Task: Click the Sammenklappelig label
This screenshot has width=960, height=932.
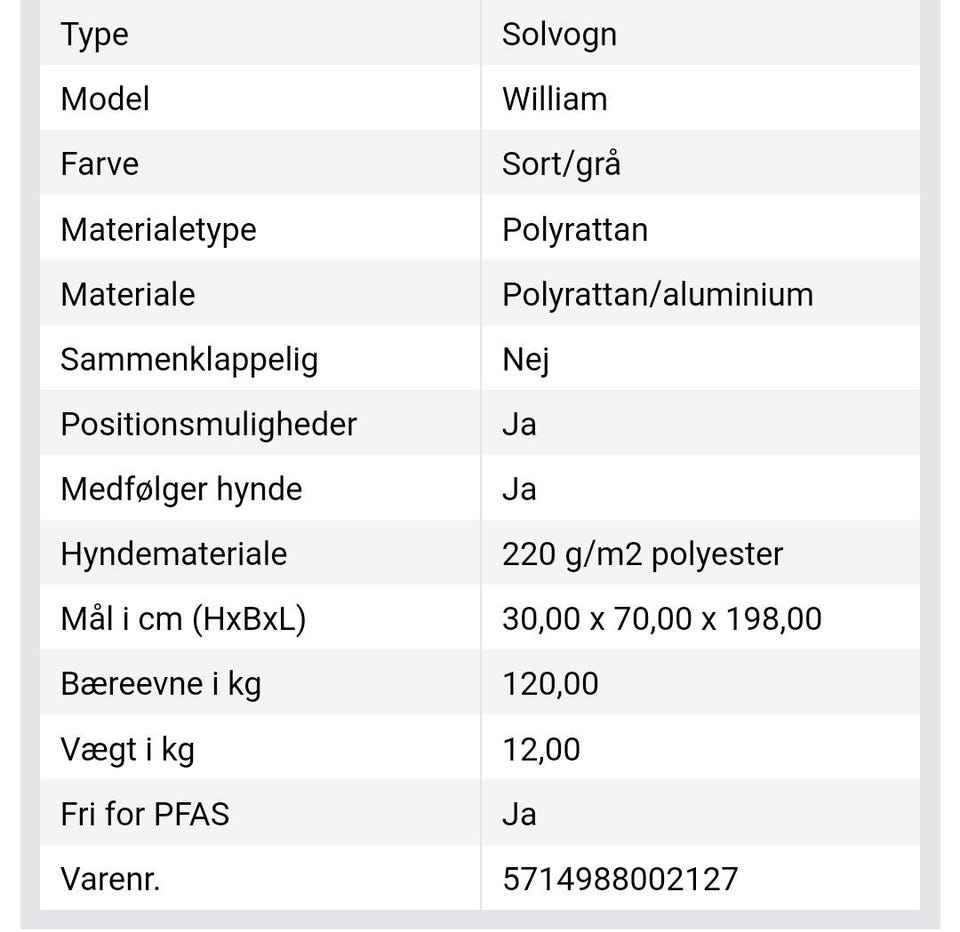Action: tap(189, 359)
